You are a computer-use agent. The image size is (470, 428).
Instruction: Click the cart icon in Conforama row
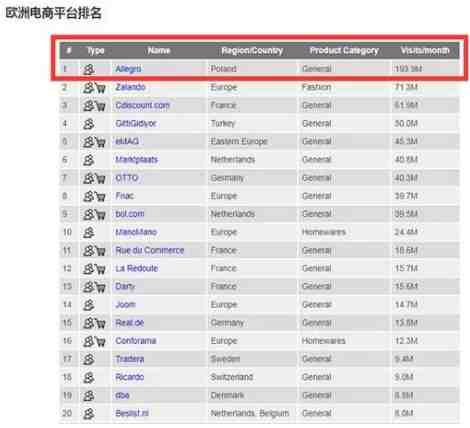pos(101,342)
